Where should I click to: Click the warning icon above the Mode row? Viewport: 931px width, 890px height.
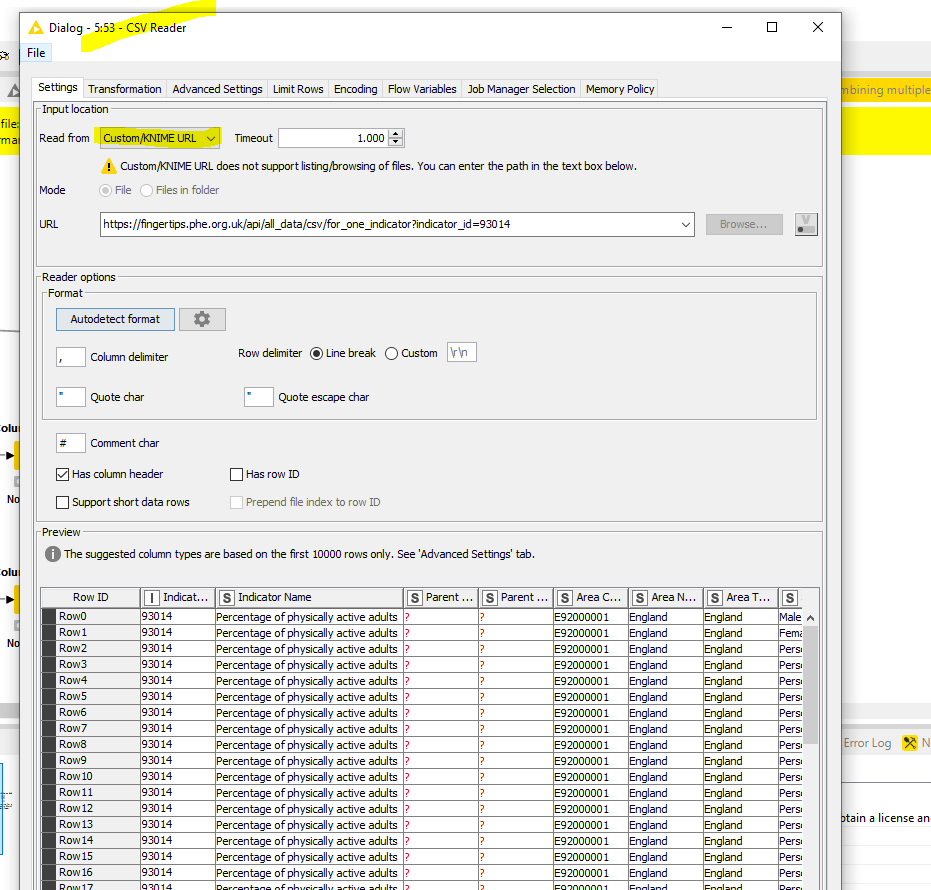click(108, 166)
